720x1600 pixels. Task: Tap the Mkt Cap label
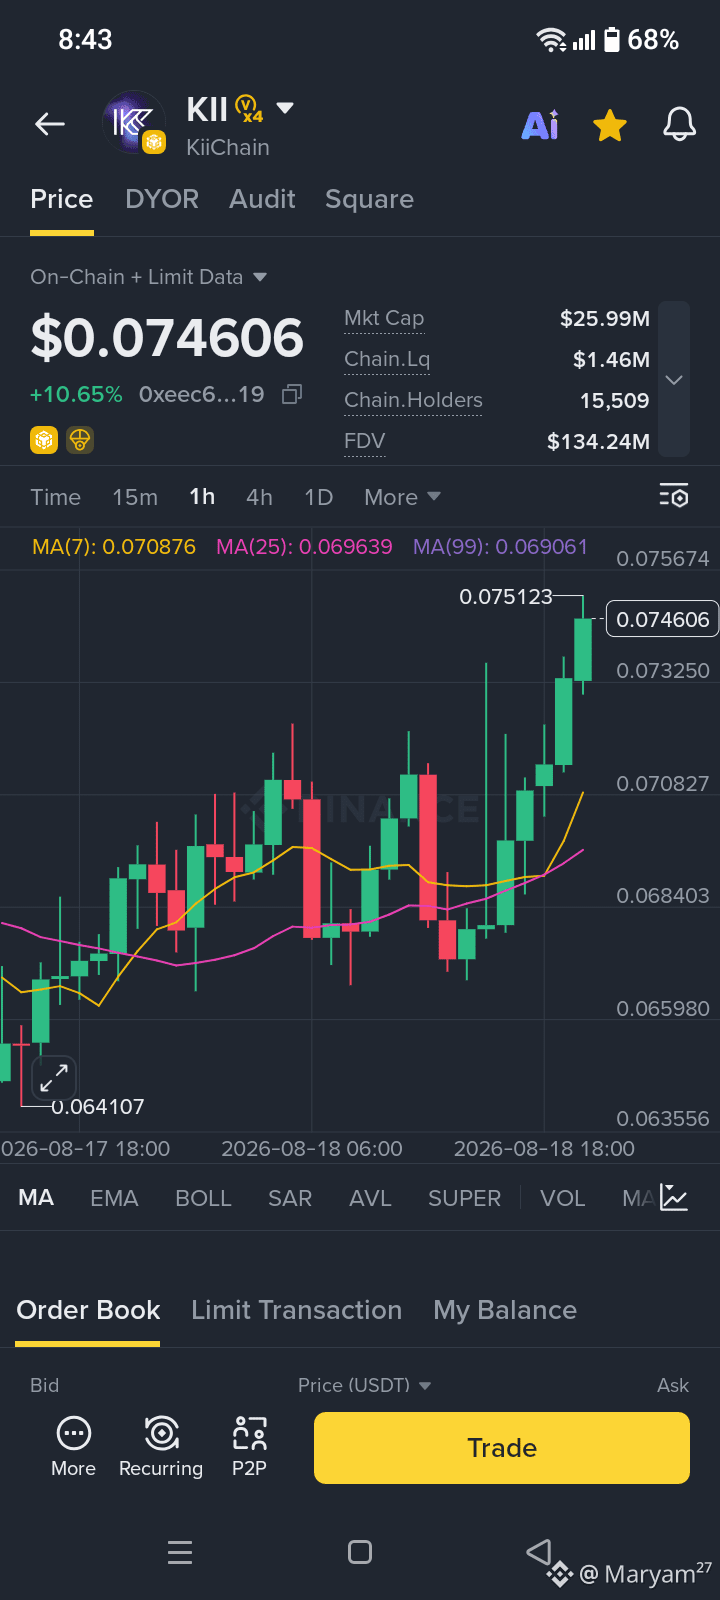tap(384, 318)
